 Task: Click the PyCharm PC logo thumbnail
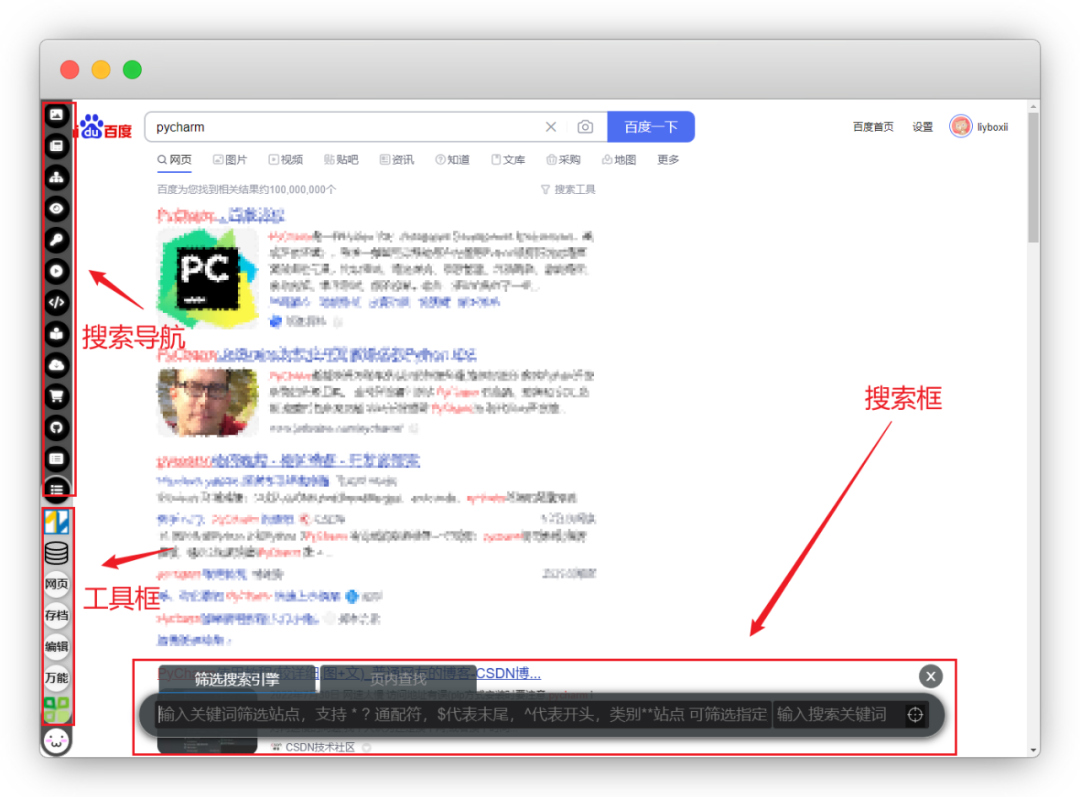(x=208, y=278)
